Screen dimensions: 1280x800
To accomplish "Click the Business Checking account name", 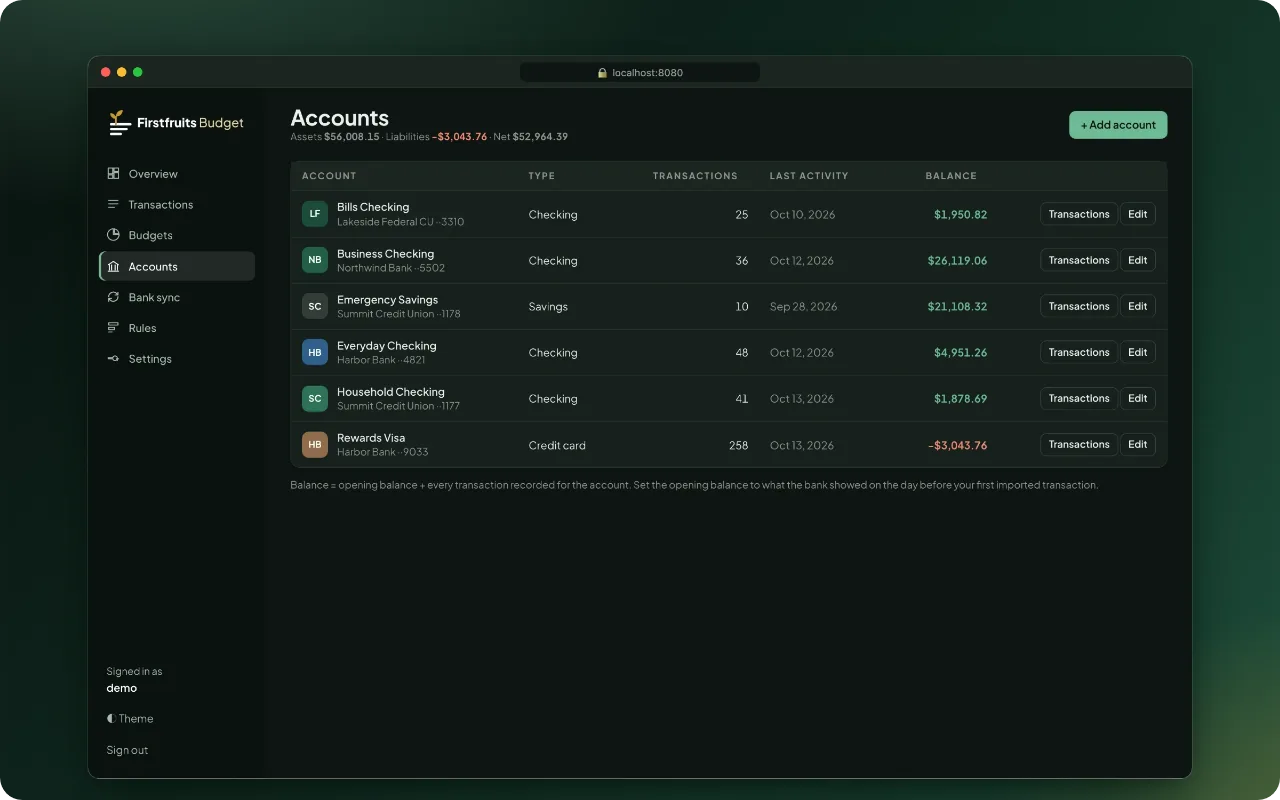I will click(385, 254).
